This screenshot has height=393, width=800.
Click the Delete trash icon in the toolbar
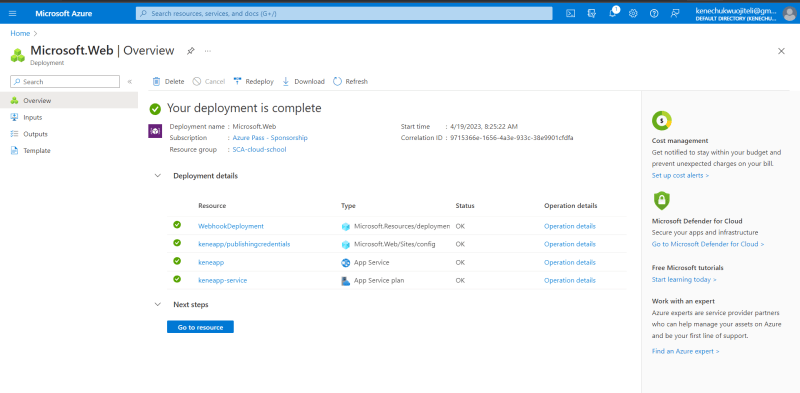pyautogui.click(x=157, y=82)
